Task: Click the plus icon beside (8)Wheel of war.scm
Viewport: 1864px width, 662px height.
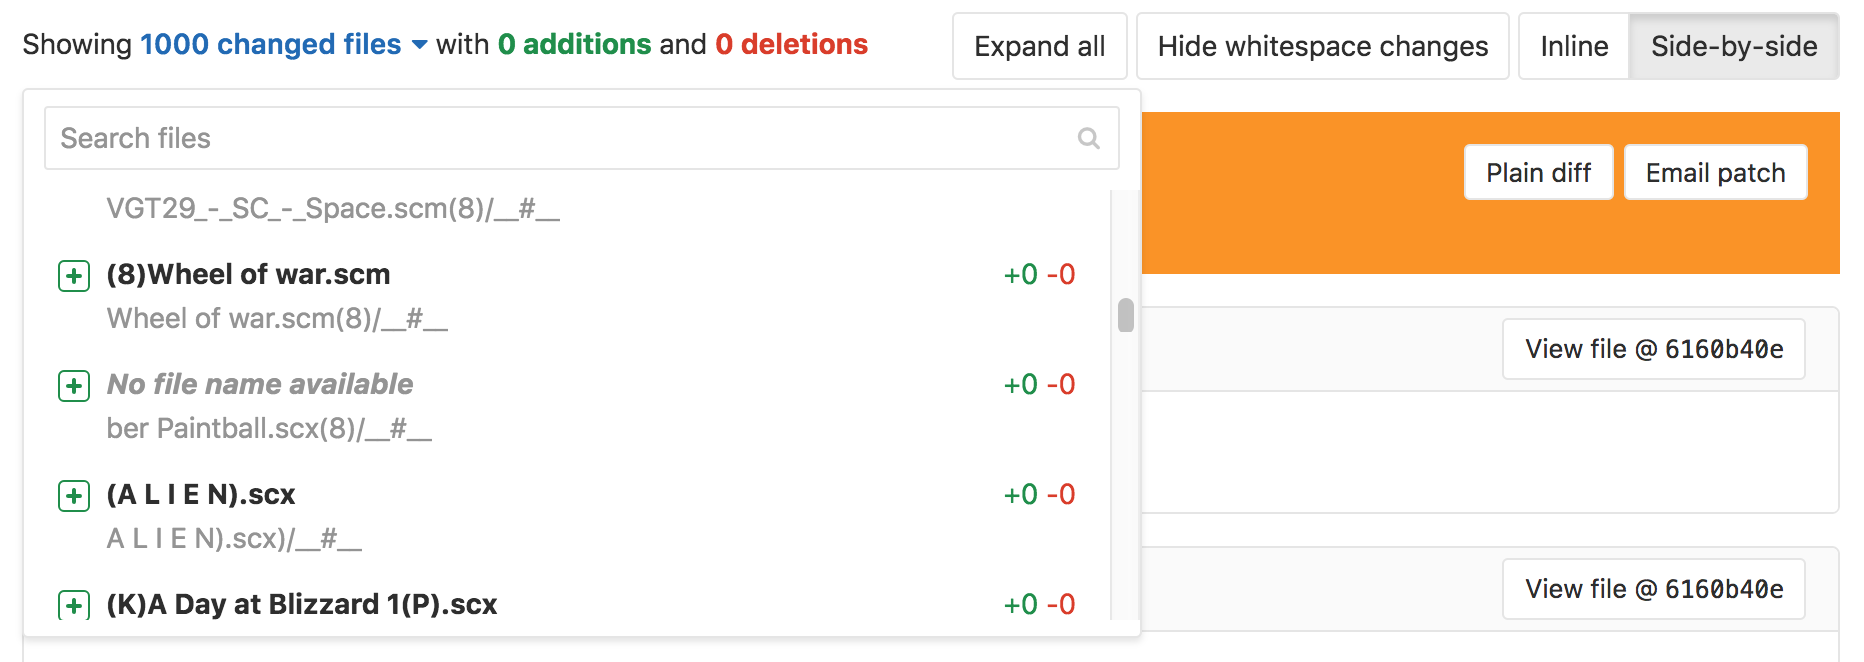Action: pos(74,276)
